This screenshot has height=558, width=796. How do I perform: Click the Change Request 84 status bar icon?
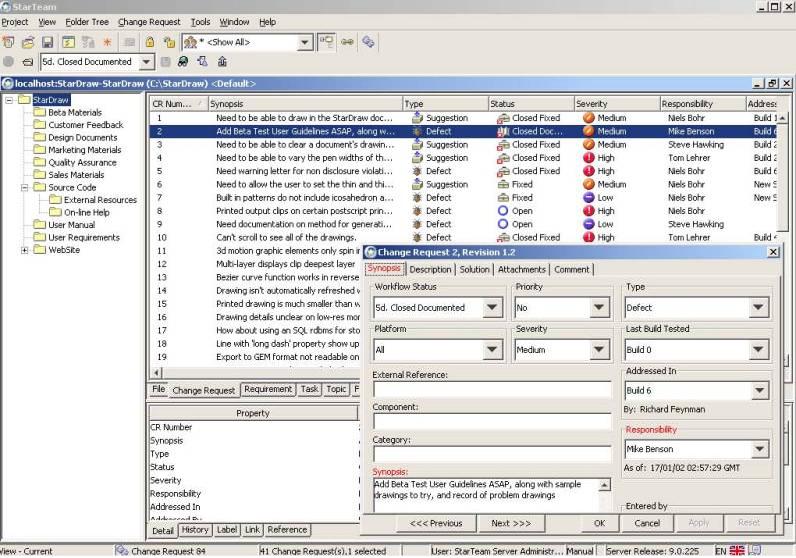[x=121, y=551]
